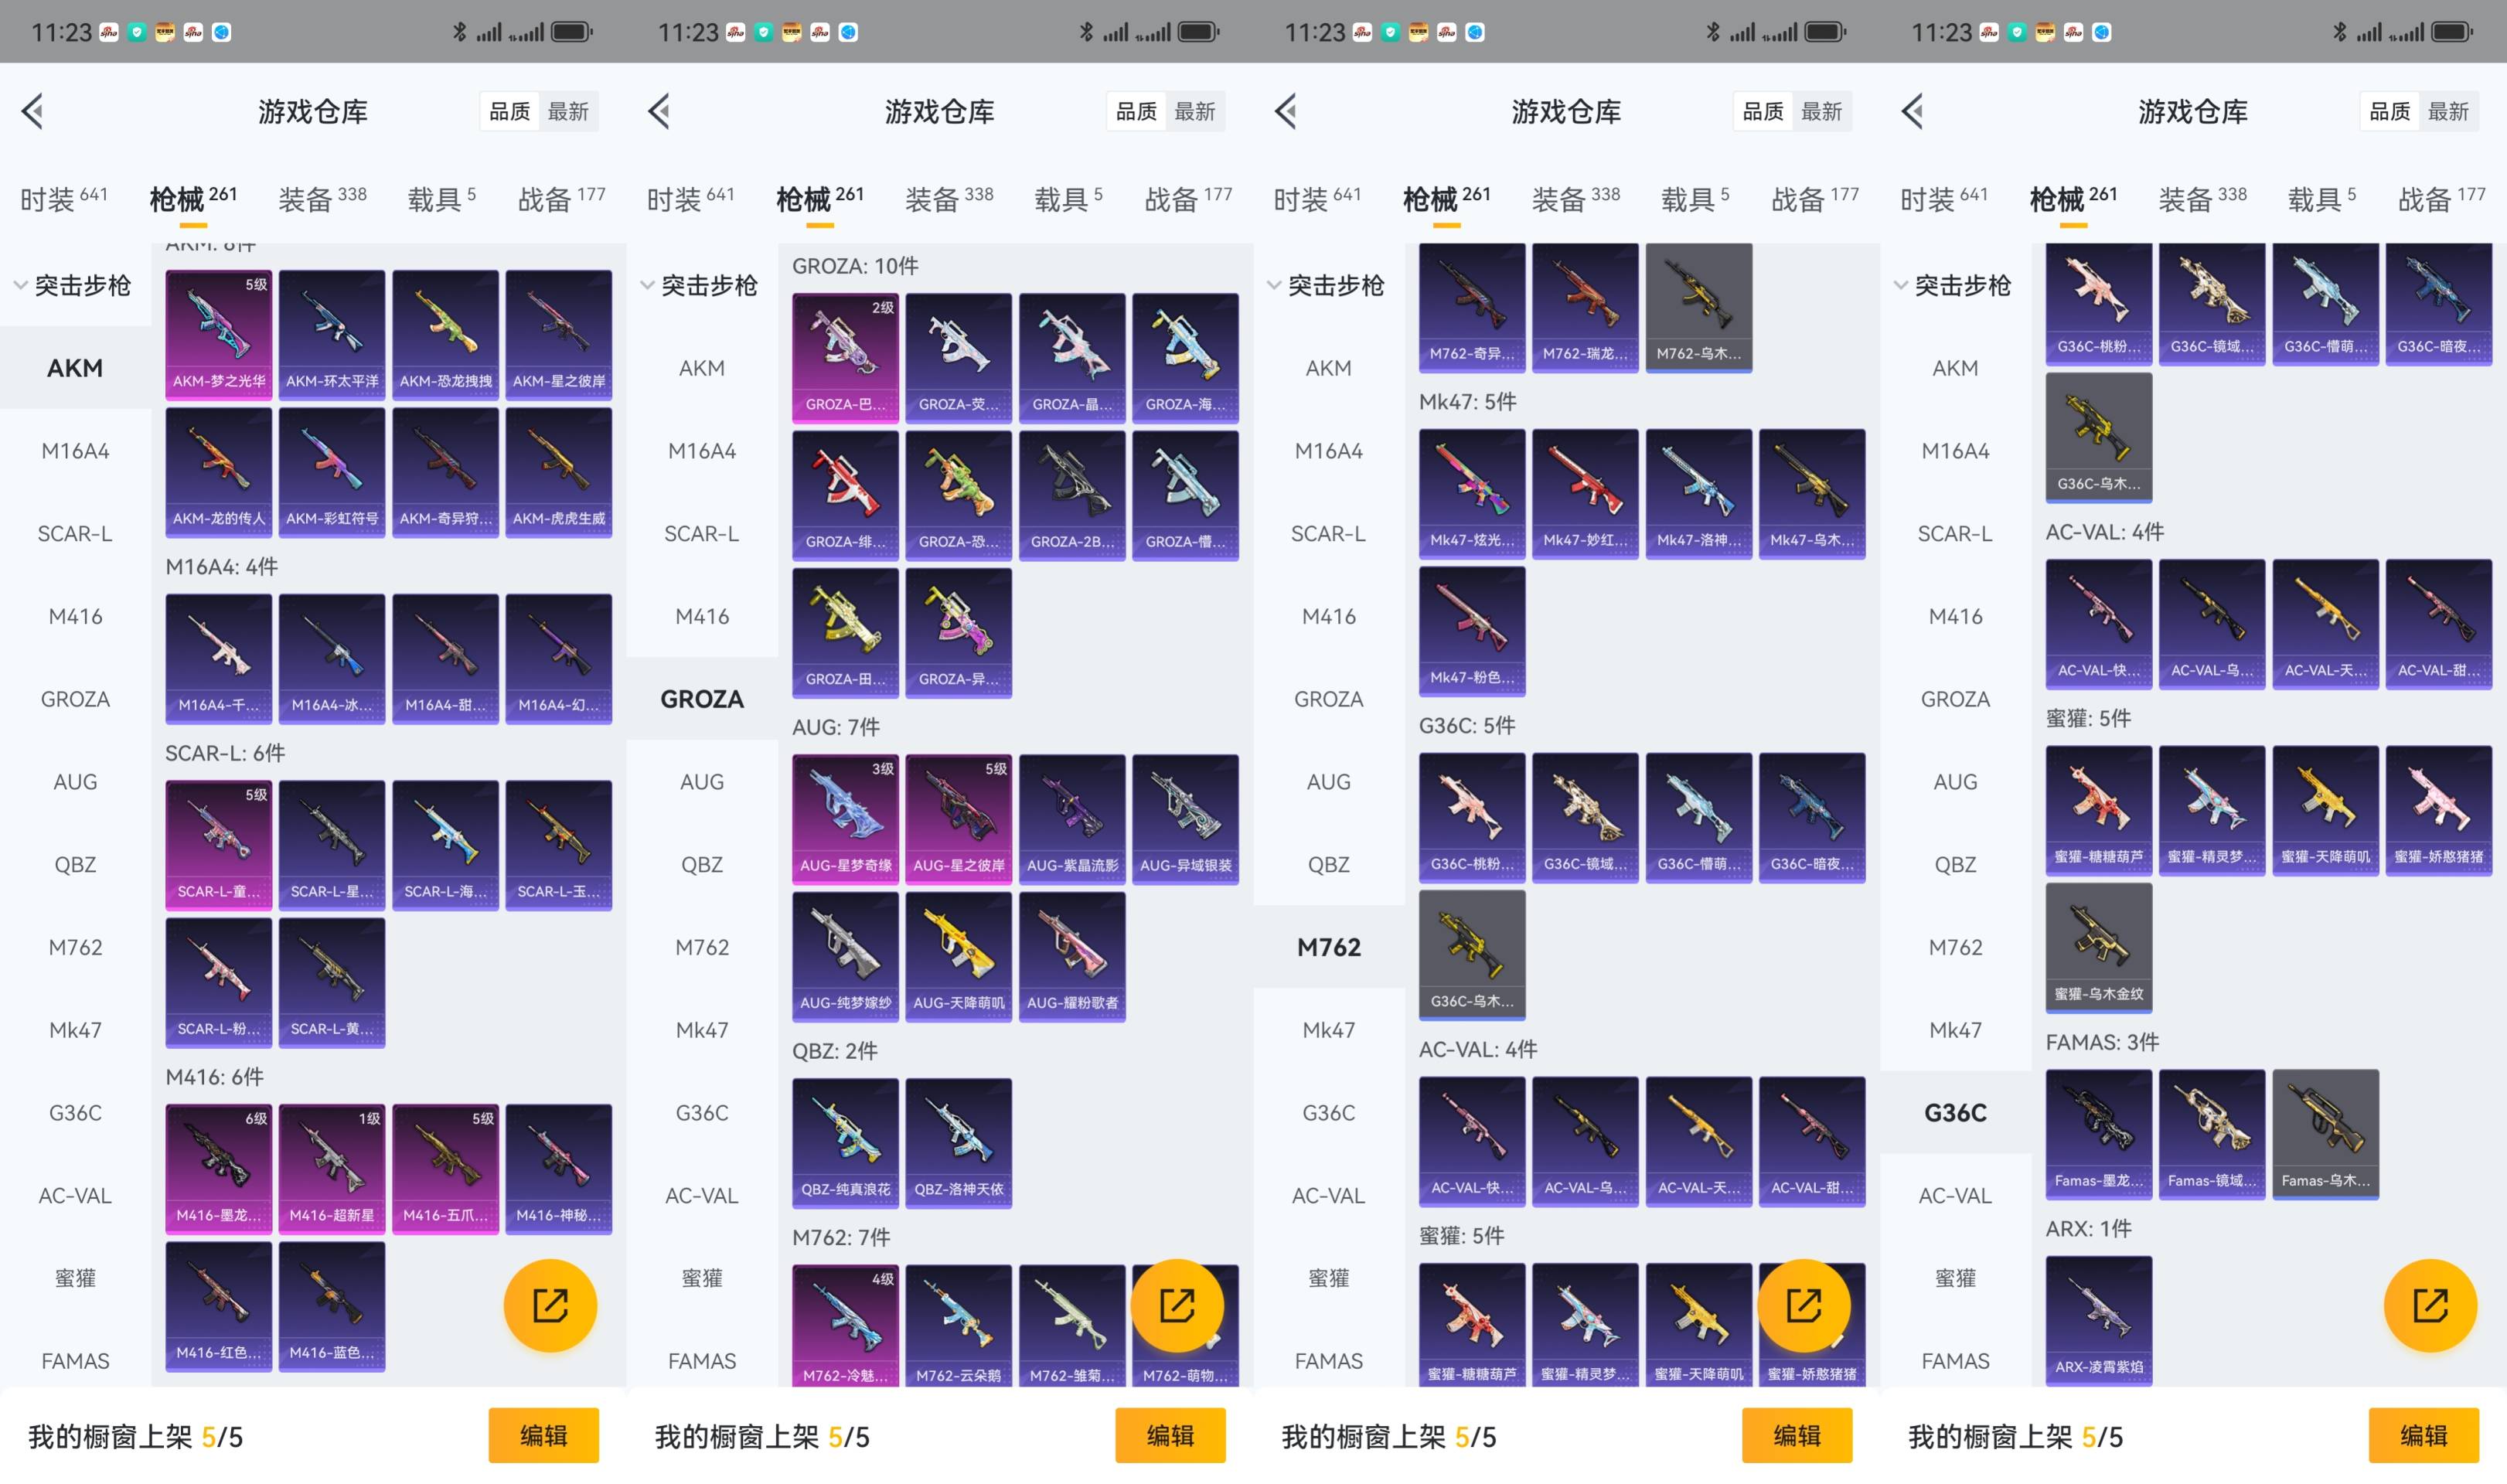Collapse 突击步枪 above the highlighted AKM entry
This screenshot has height=1484, width=2507.
74,286
